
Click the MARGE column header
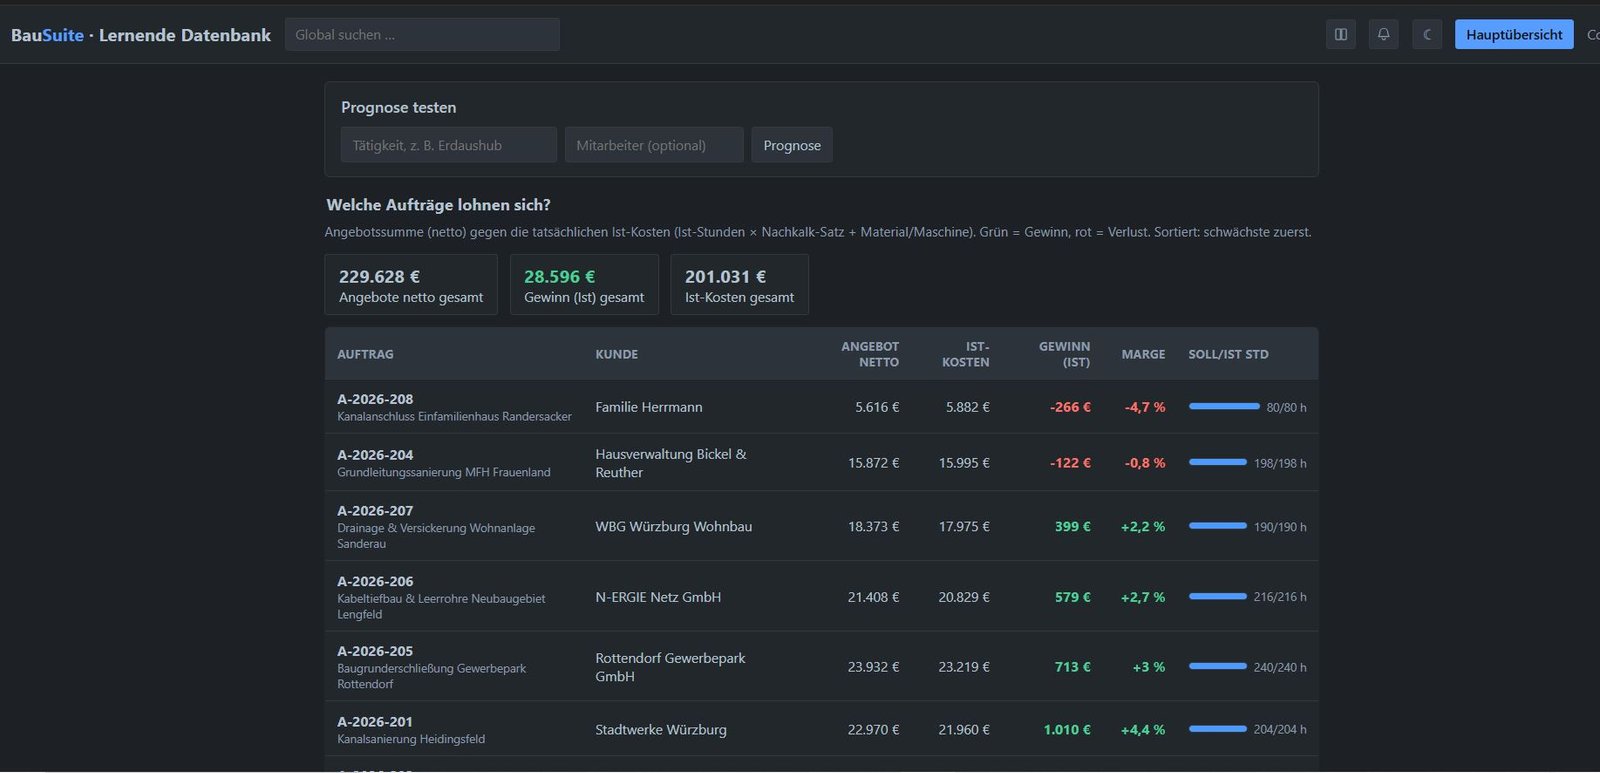(x=1143, y=354)
